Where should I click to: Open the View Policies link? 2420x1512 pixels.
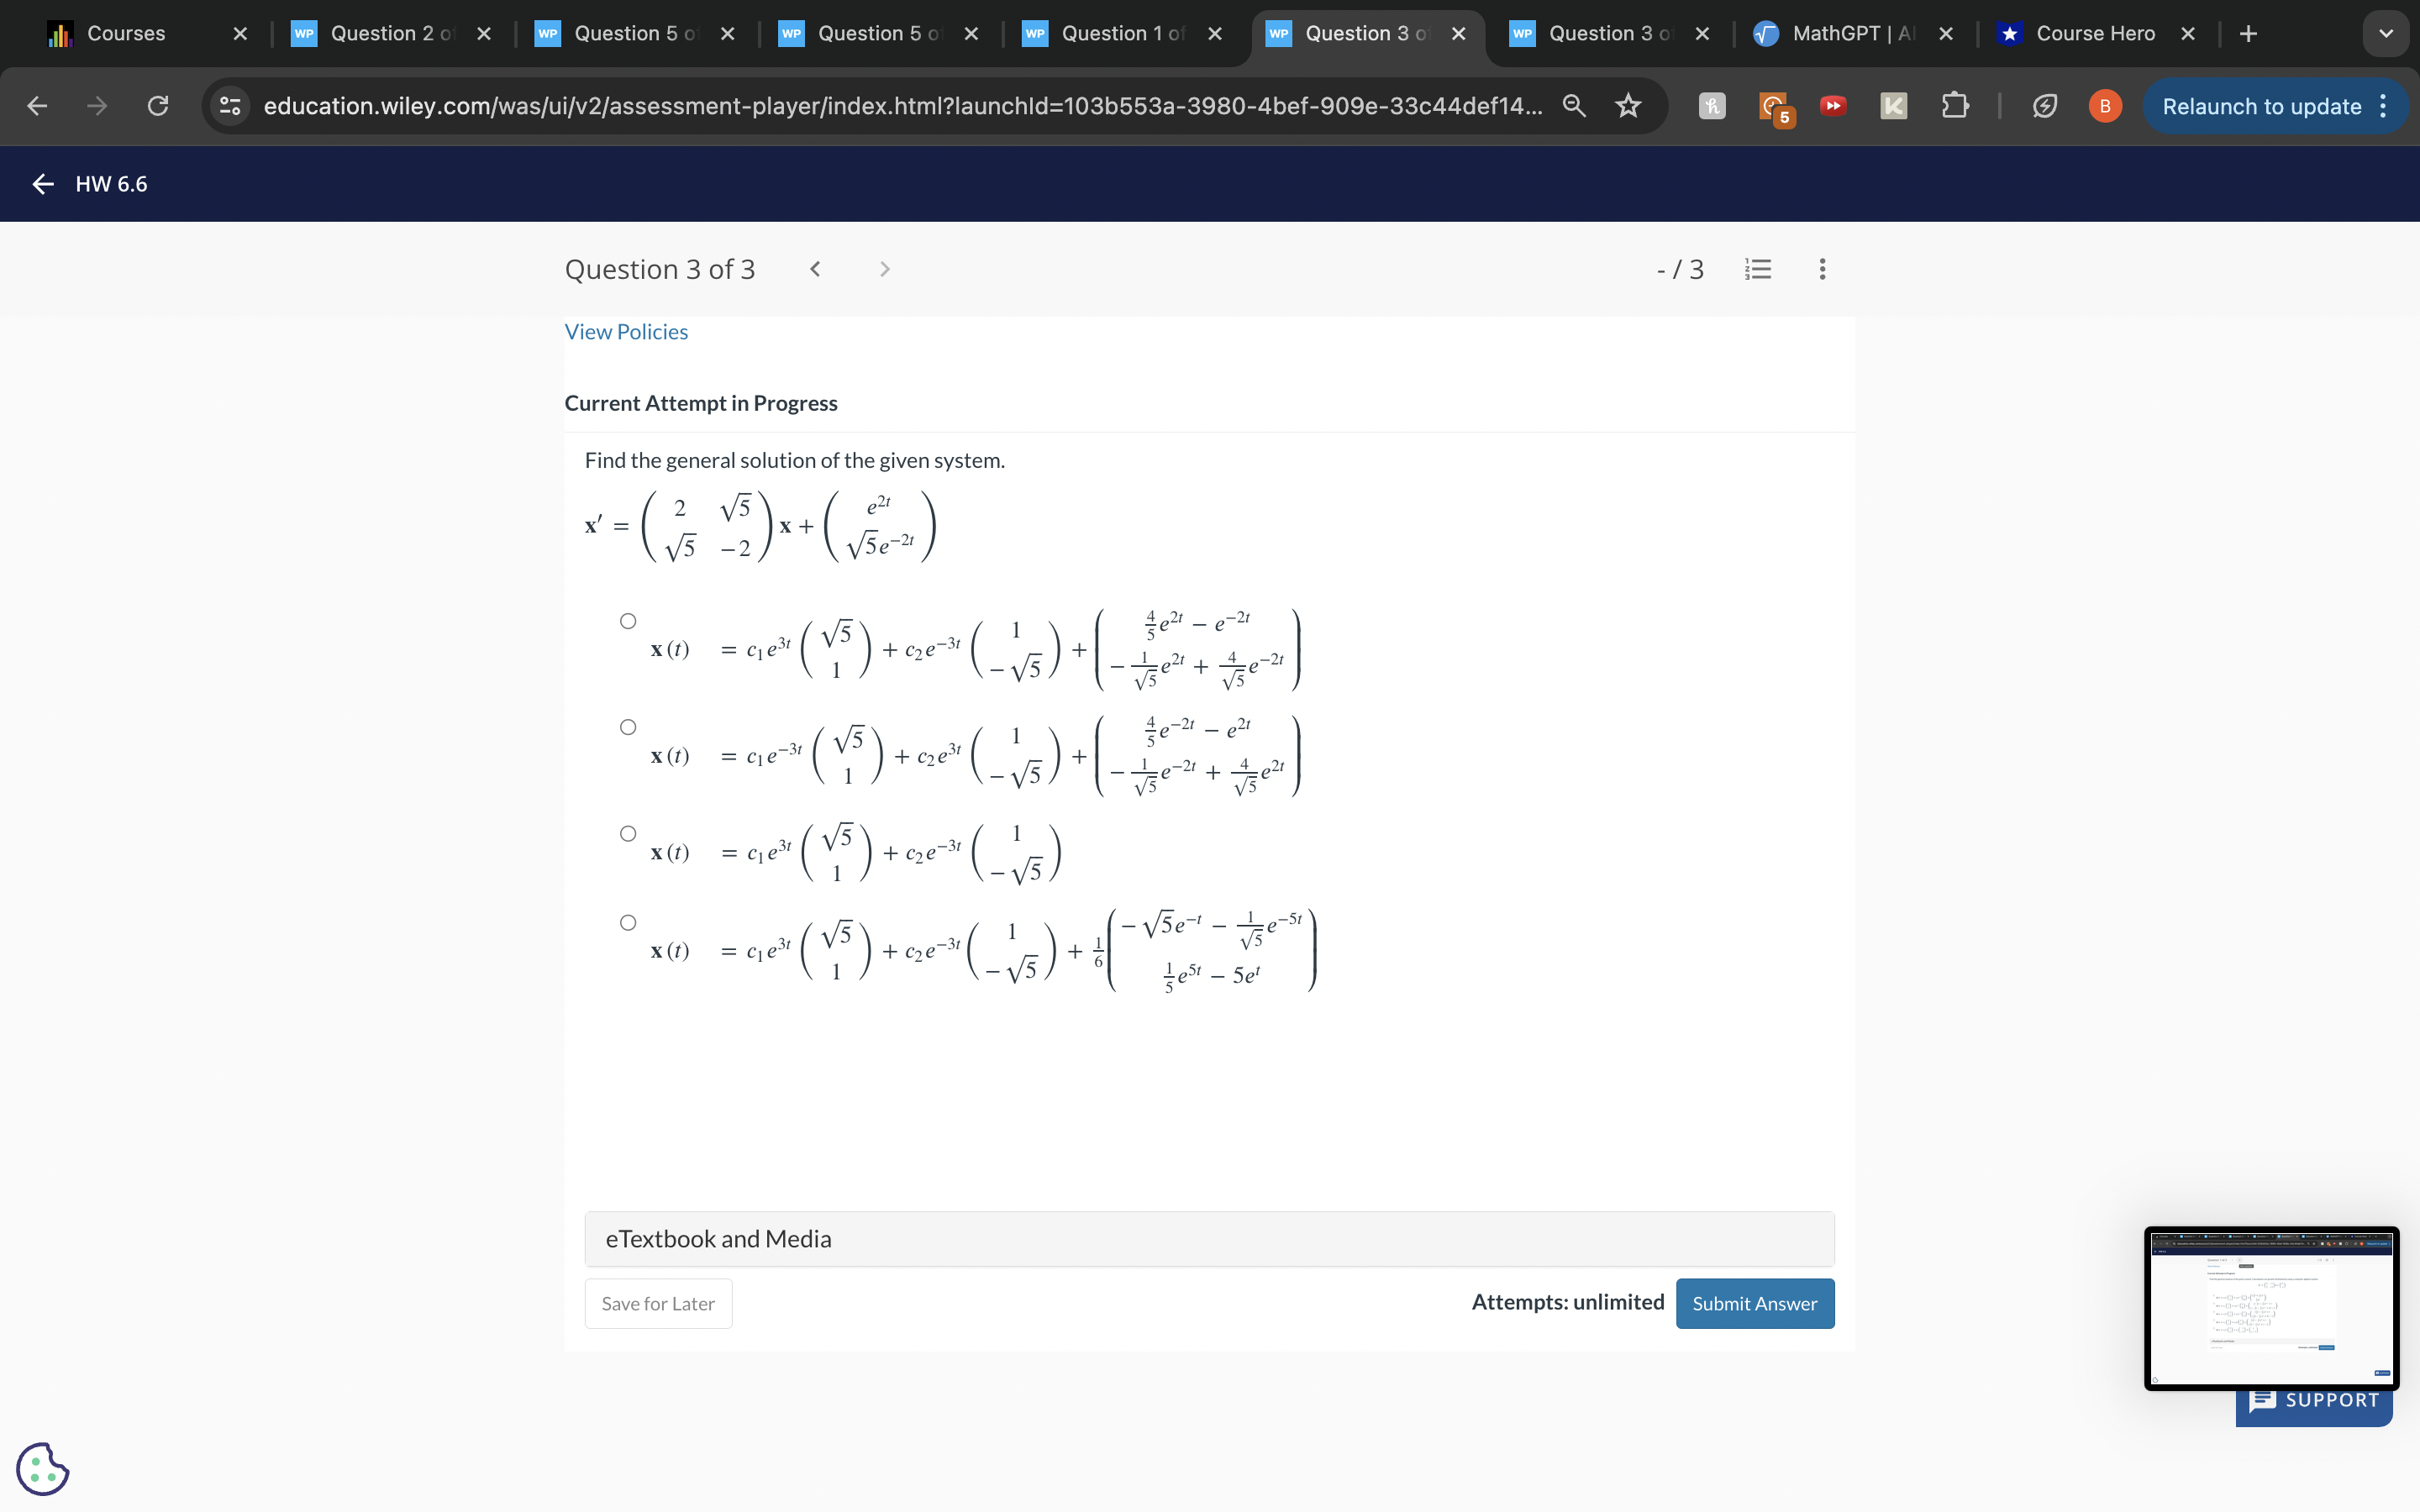click(626, 331)
